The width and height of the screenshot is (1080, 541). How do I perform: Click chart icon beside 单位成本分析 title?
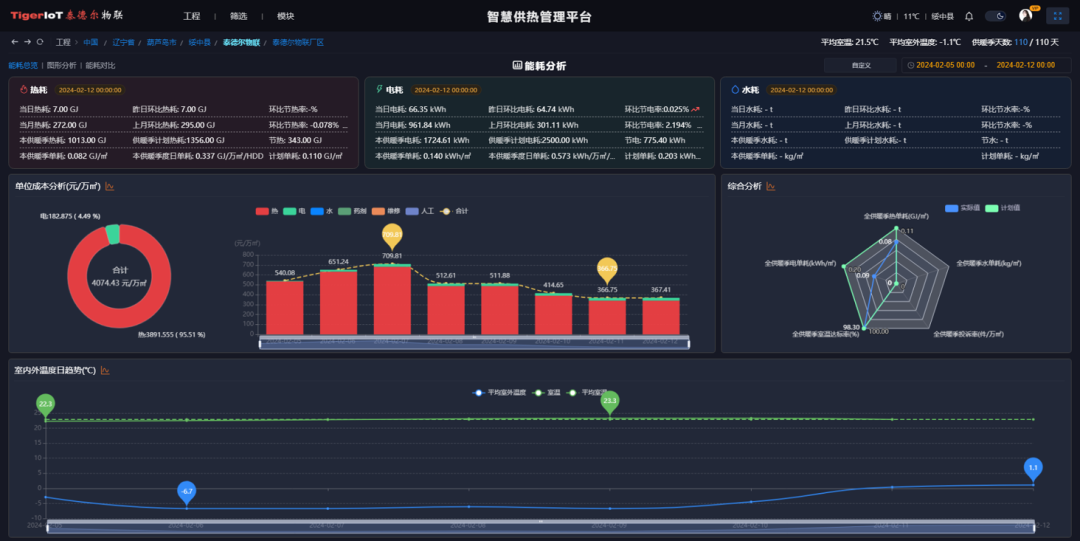pos(110,186)
